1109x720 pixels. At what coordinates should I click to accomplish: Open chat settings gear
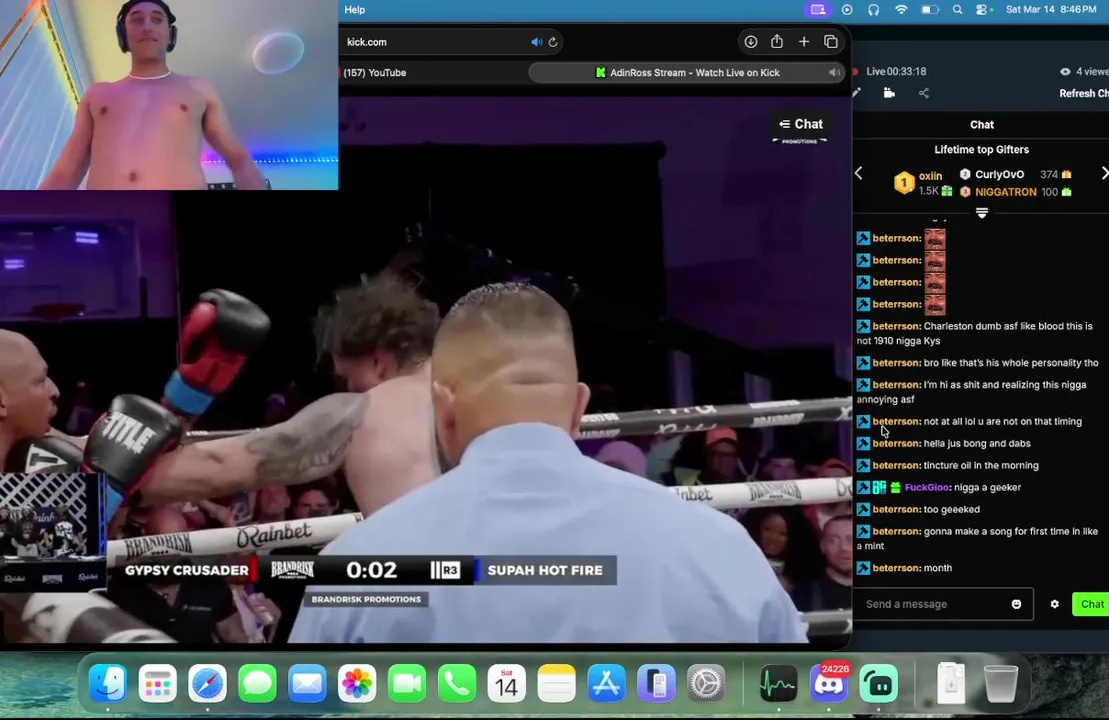[x=1055, y=604]
